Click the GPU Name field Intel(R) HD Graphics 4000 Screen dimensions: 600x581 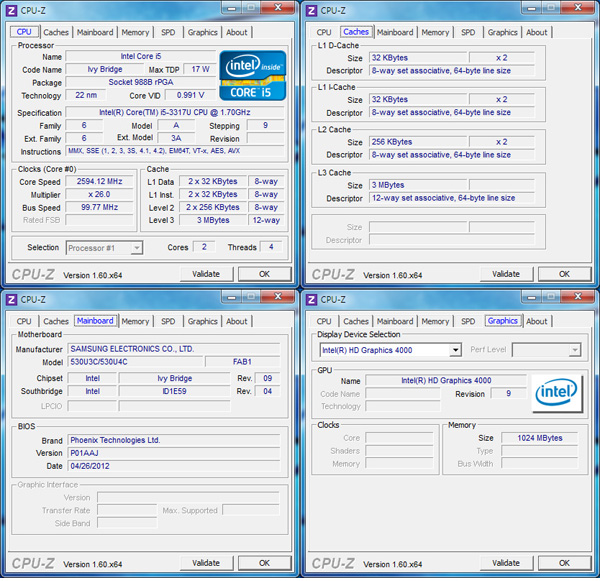446,380
